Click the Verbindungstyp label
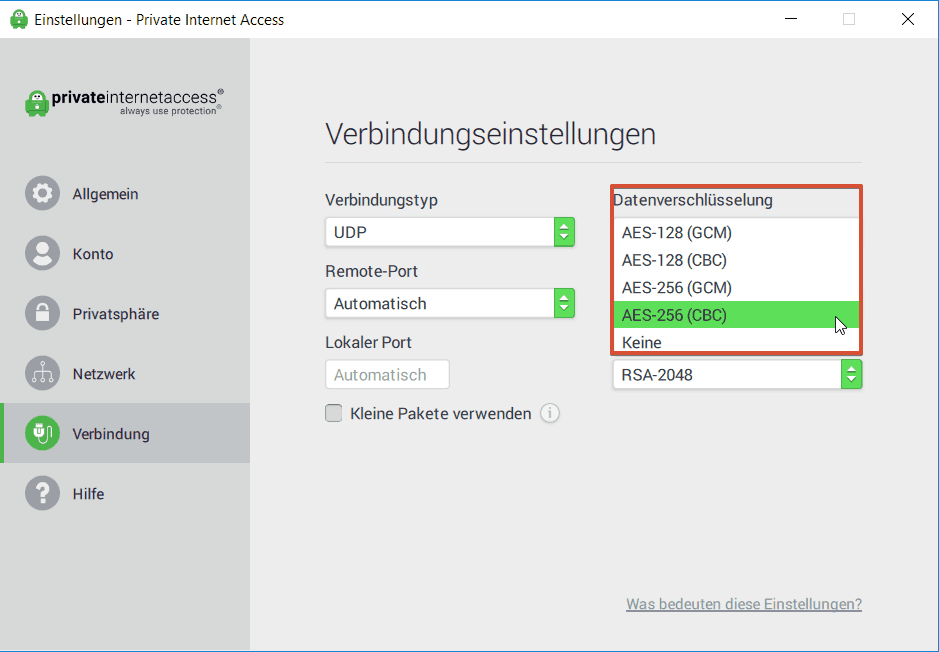939x652 pixels. point(381,200)
